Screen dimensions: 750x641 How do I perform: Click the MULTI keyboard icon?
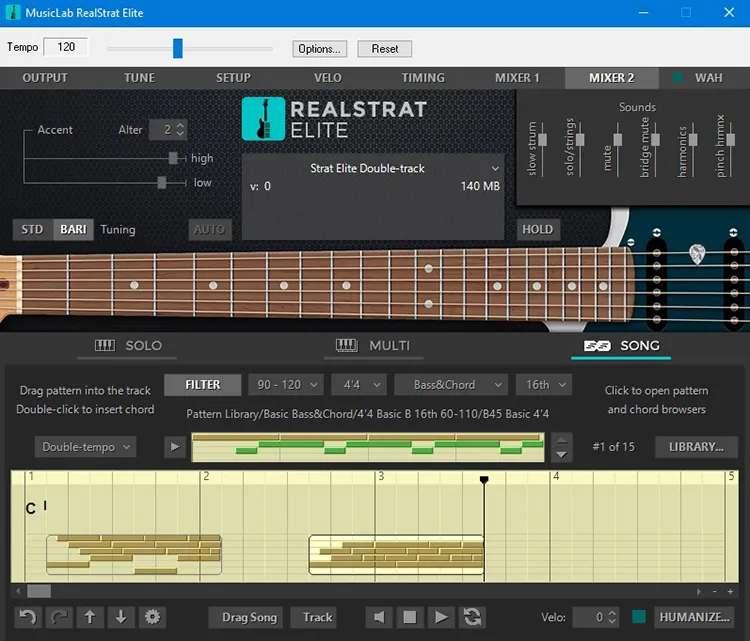(347, 345)
